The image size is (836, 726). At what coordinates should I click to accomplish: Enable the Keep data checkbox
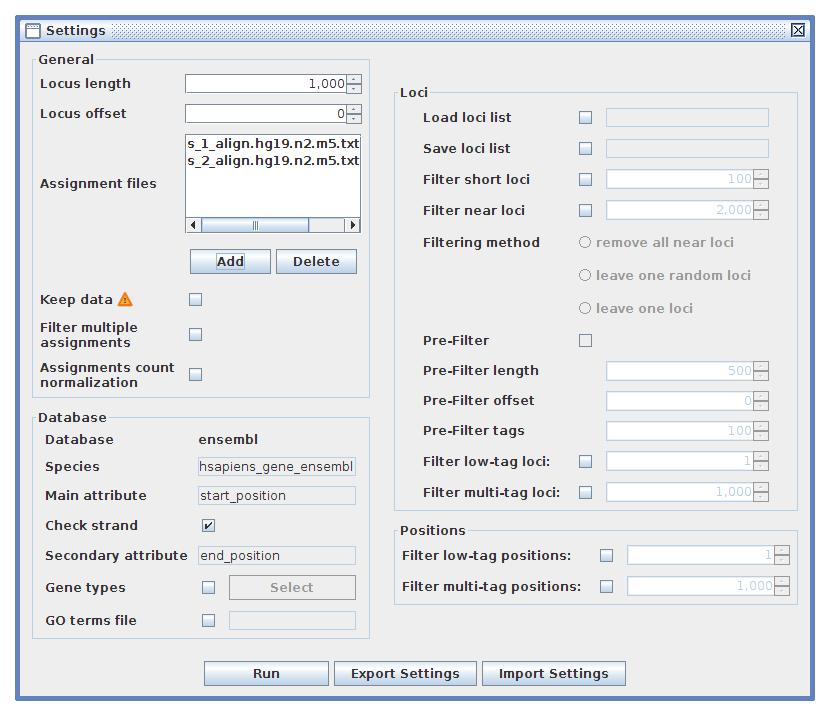coord(196,299)
